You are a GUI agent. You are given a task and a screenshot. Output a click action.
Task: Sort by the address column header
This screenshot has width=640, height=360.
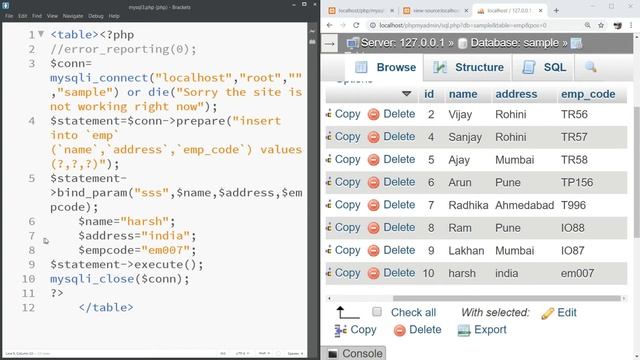(x=516, y=94)
